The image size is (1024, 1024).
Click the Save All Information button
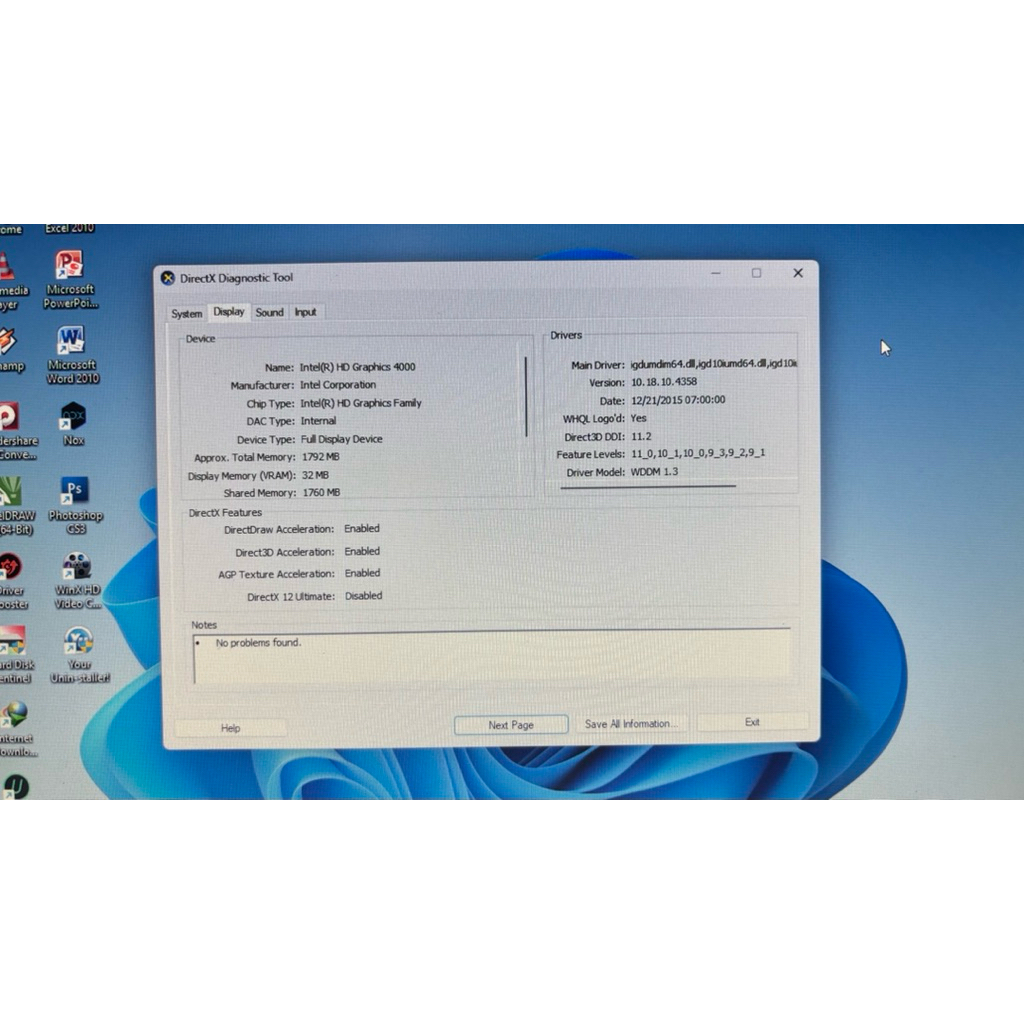[631, 724]
